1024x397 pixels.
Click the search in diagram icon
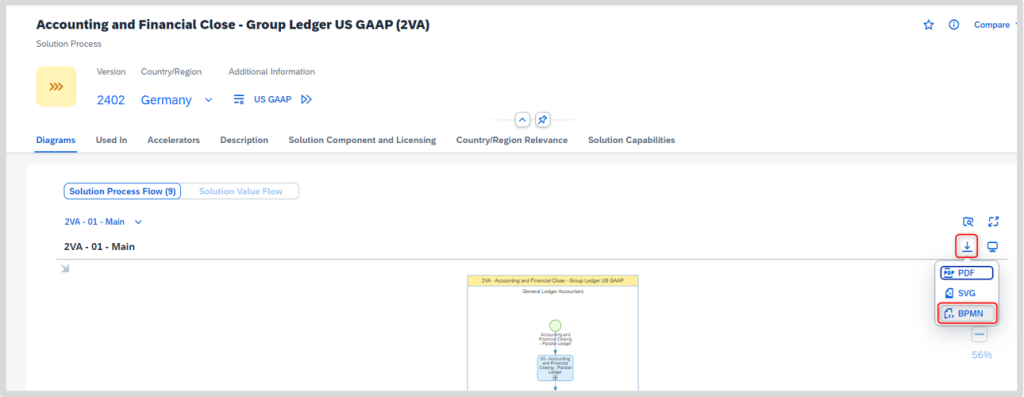[x=968, y=221]
